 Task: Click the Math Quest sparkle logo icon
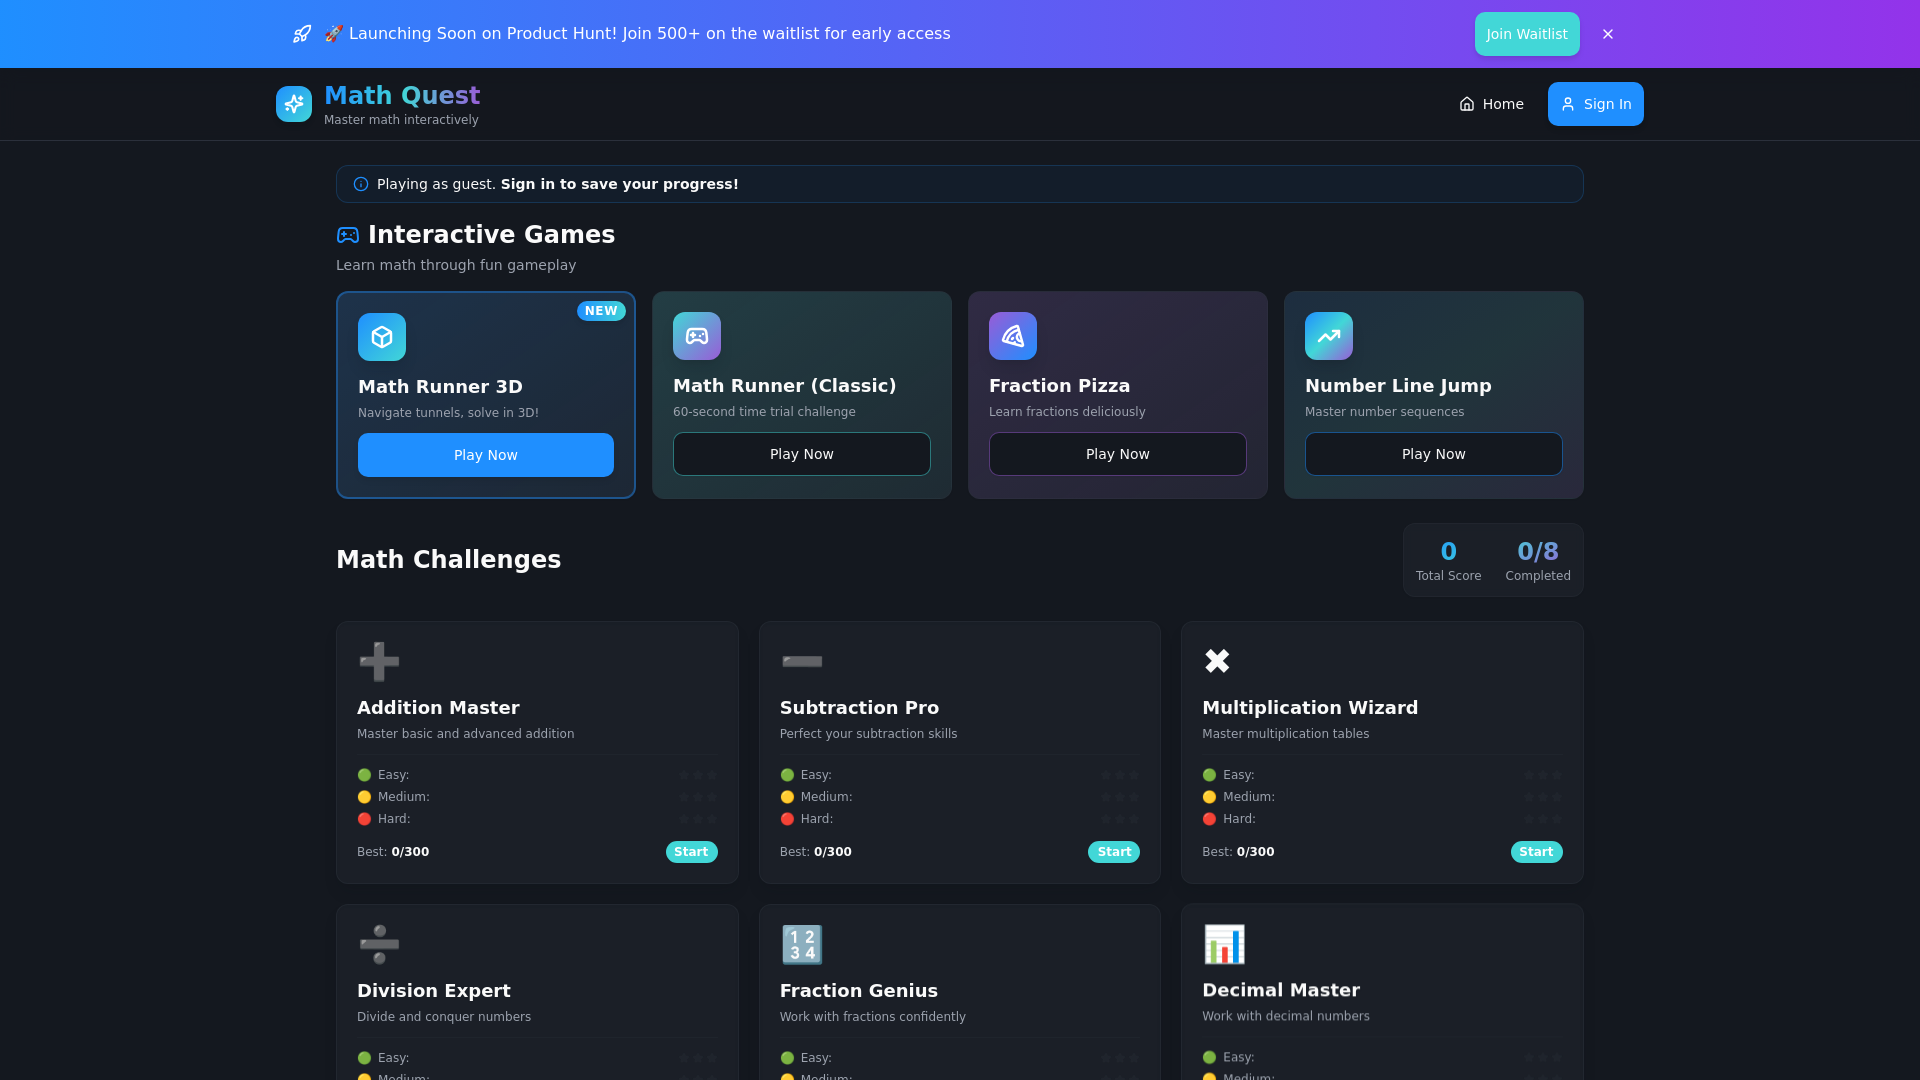pos(294,104)
